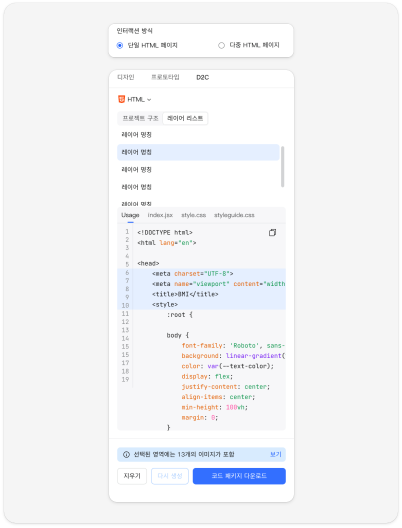Select the 다중 HTML 페이지 radio button
This screenshot has height=528, width=402.
(x=221, y=45)
